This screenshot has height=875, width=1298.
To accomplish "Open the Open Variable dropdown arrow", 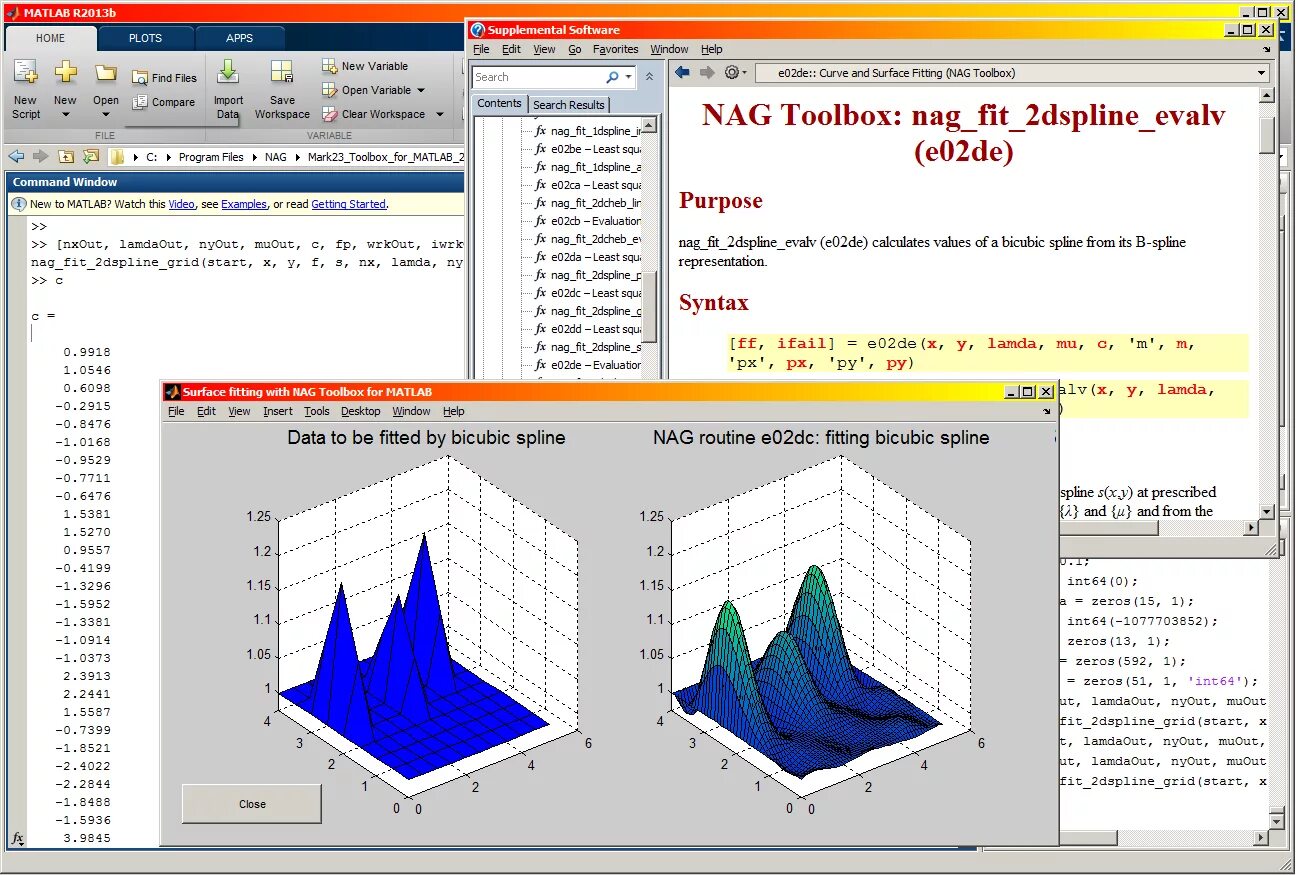I will pyautogui.click(x=421, y=90).
